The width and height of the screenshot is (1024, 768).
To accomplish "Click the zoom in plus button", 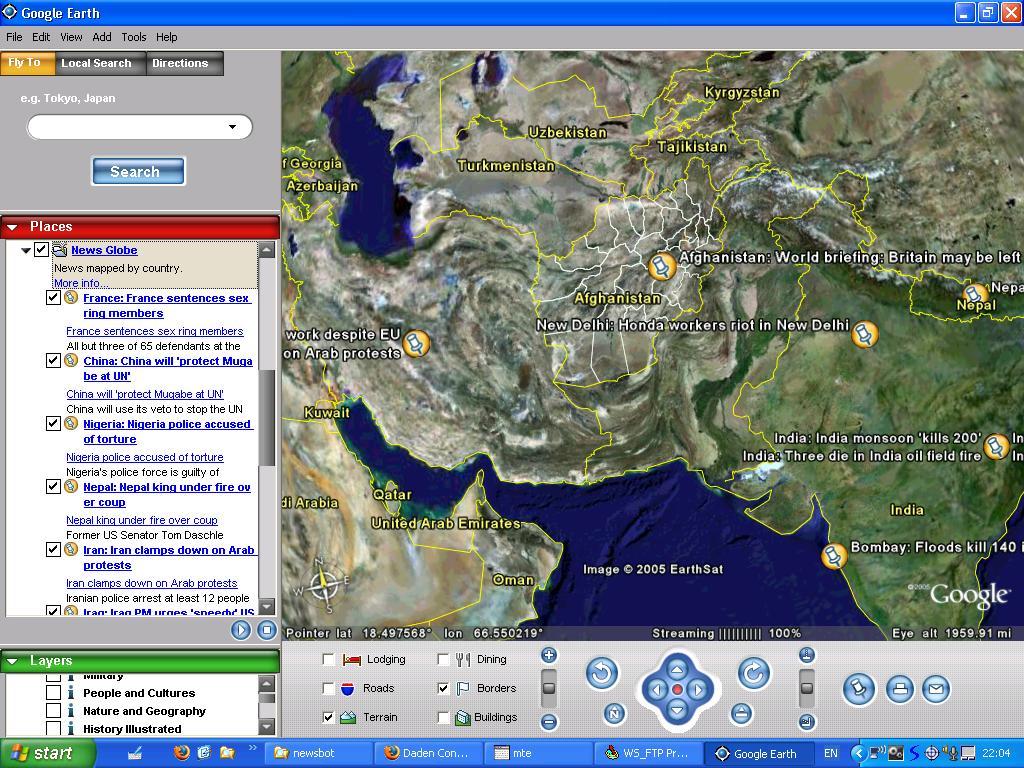I will tap(549, 655).
